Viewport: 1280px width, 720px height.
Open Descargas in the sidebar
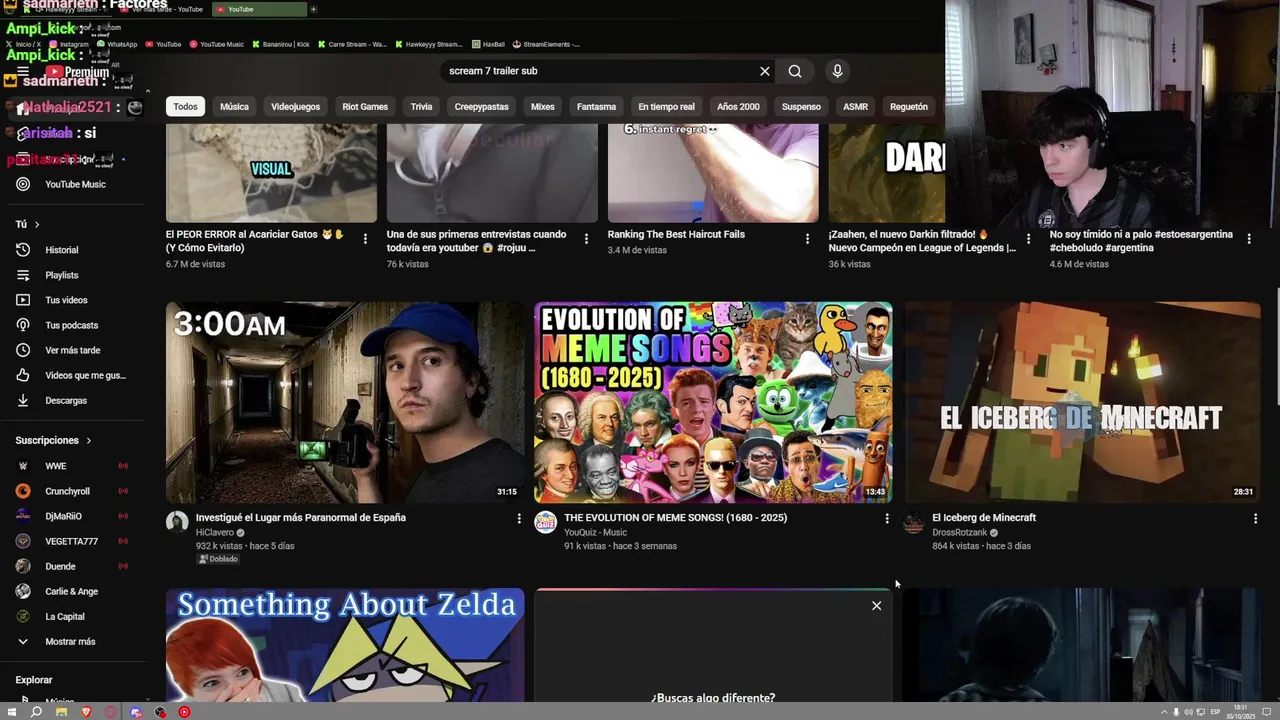(70, 400)
